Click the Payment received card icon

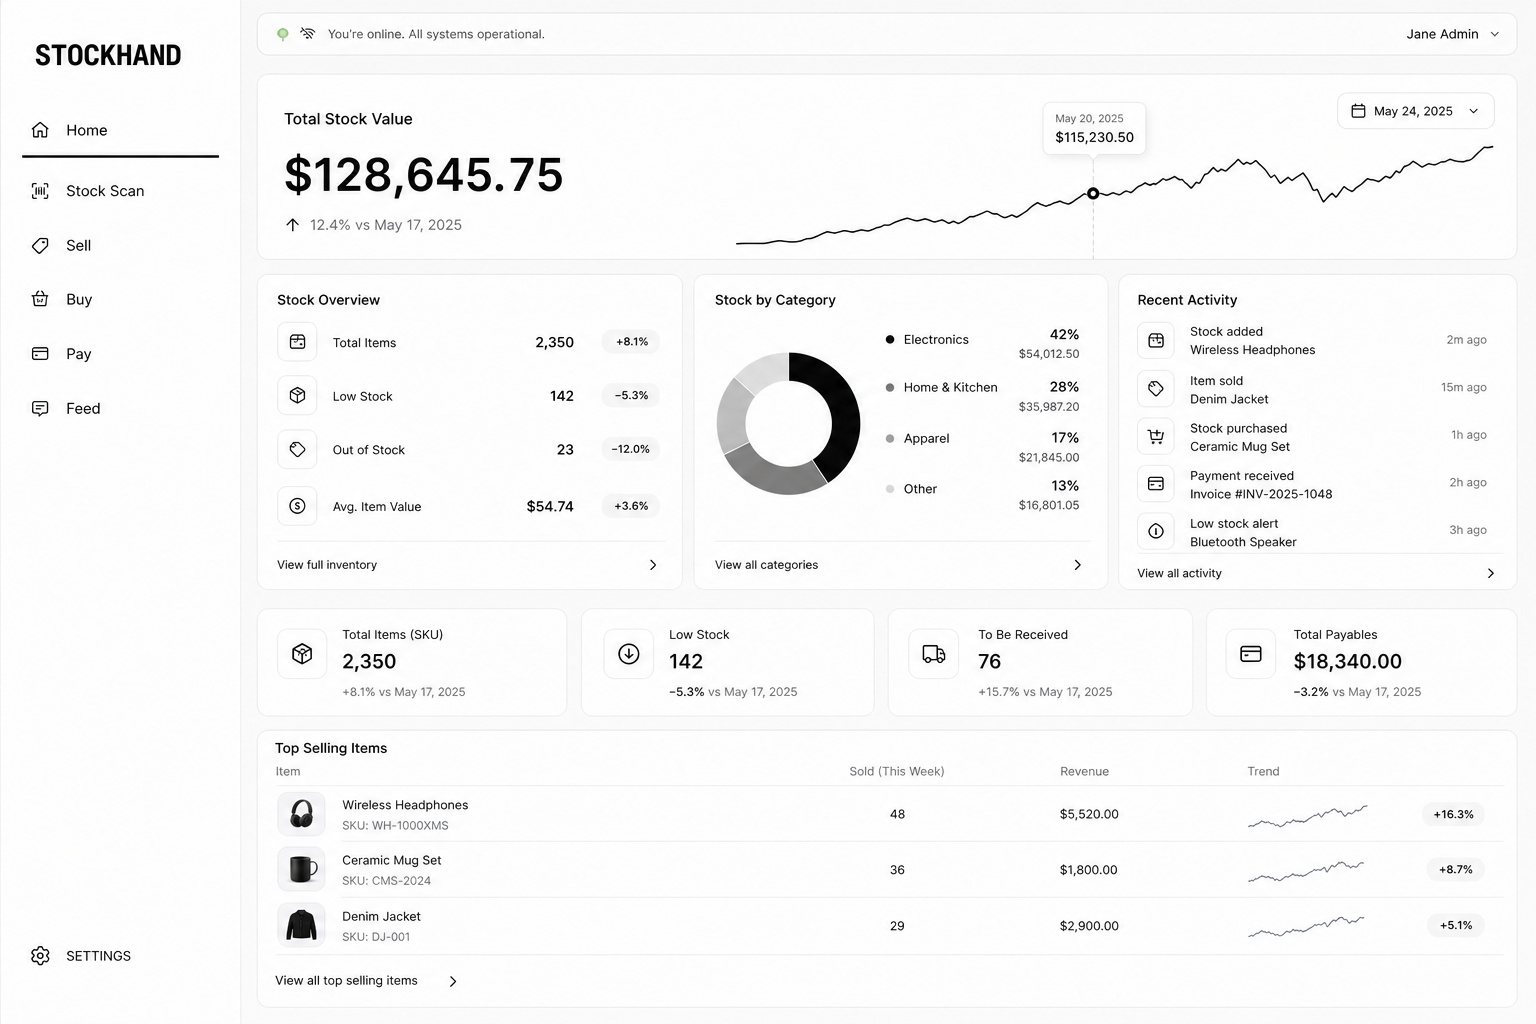point(1156,484)
